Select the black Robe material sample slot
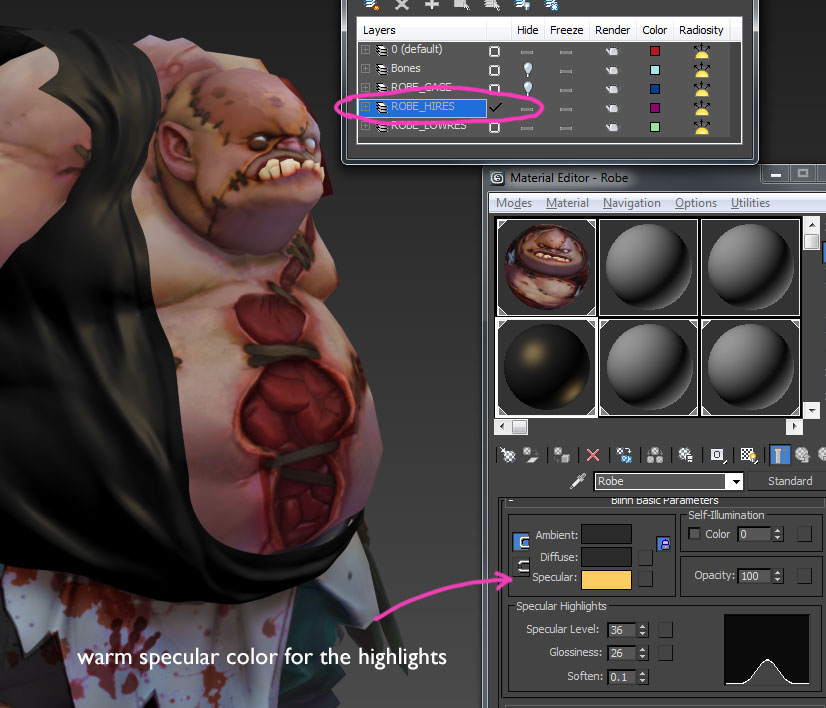826x708 pixels. pos(546,367)
